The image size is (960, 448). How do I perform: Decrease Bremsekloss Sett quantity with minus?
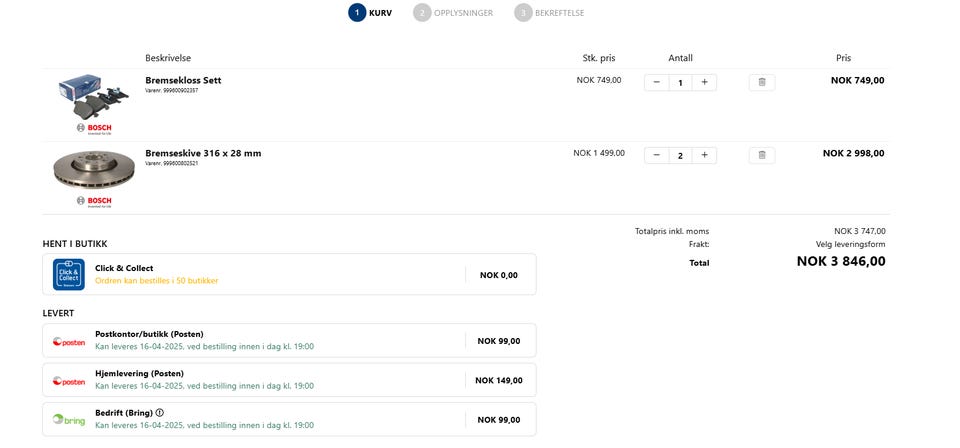[x=657, y=82]
